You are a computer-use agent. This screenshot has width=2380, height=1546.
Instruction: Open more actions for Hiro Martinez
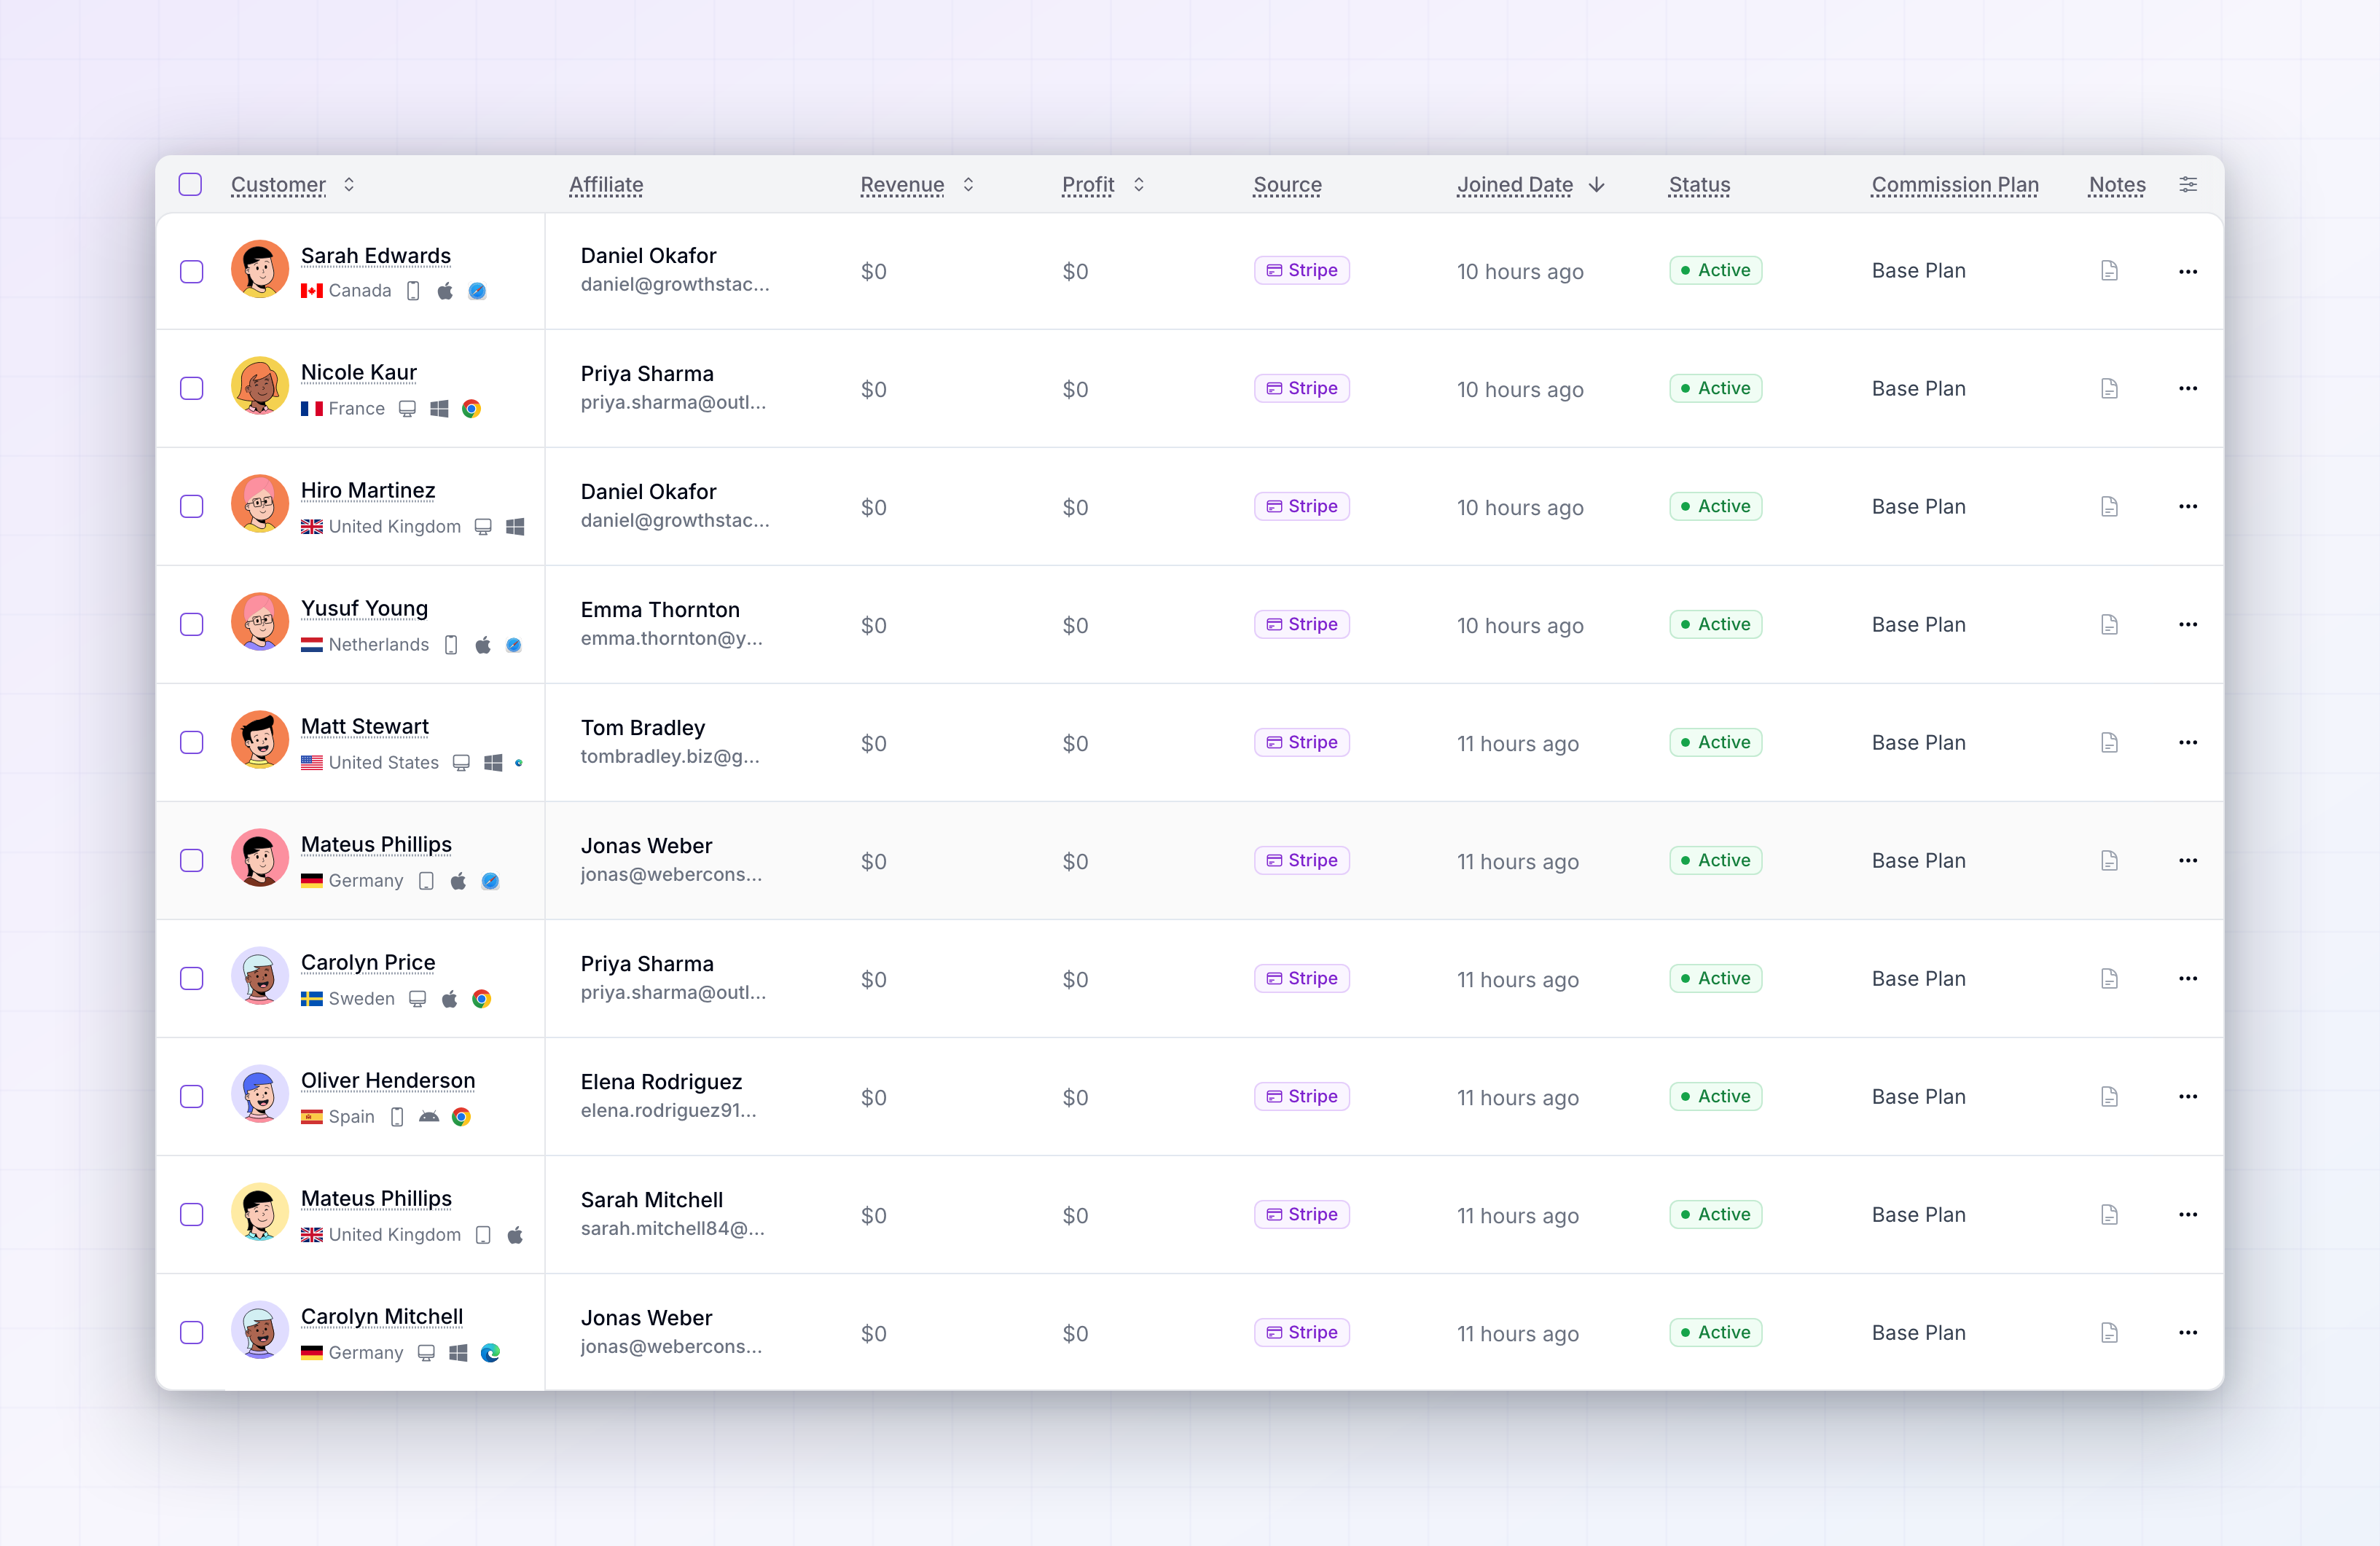coord(2187,507)
